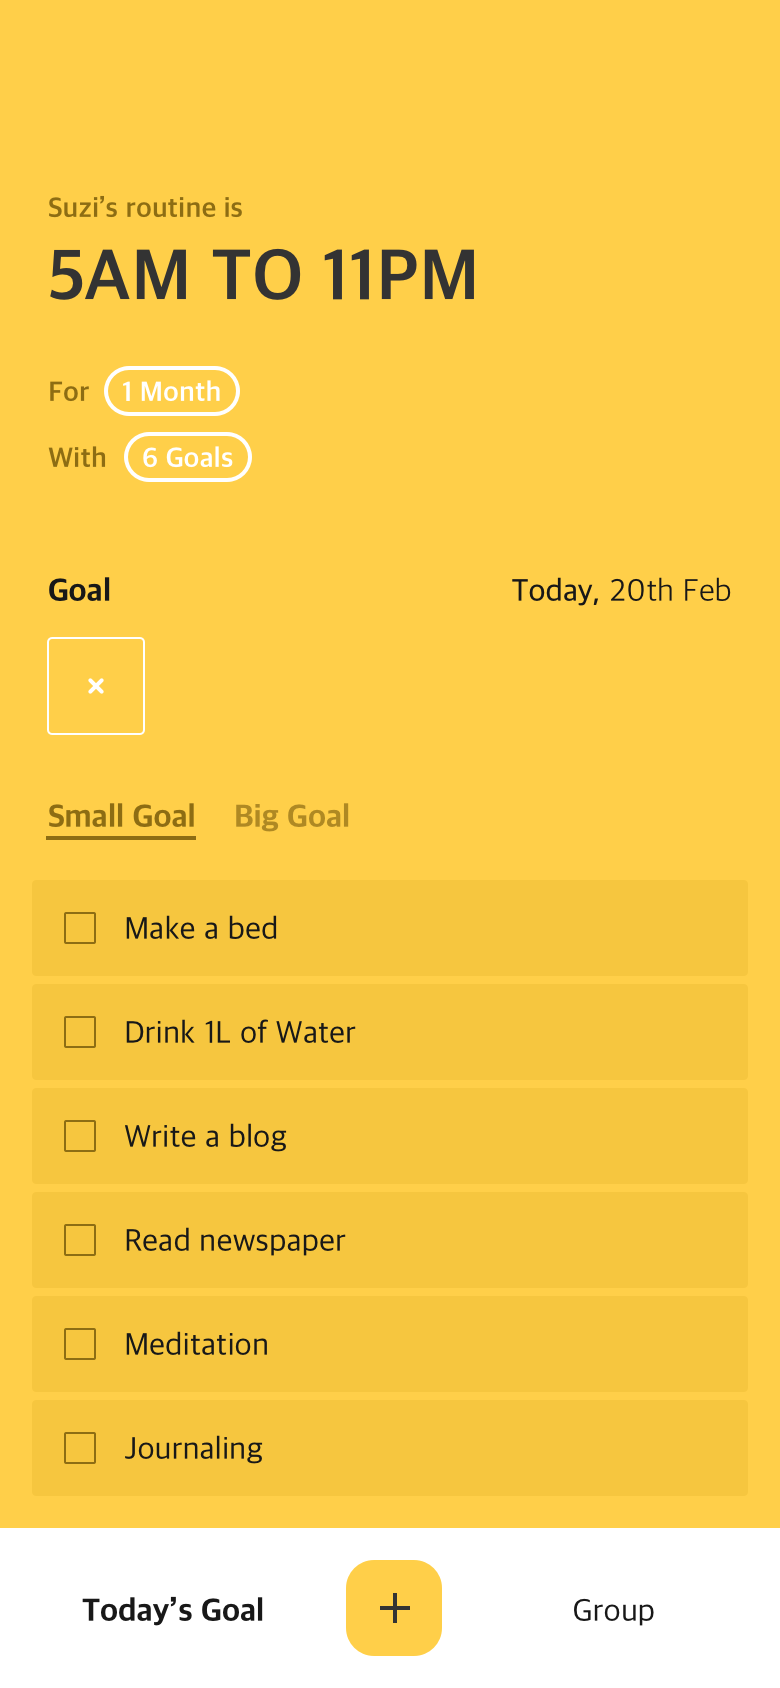Check the Journaling checkbox
This screenshot has height=1688, width=780.
(x=80, y=1448)
